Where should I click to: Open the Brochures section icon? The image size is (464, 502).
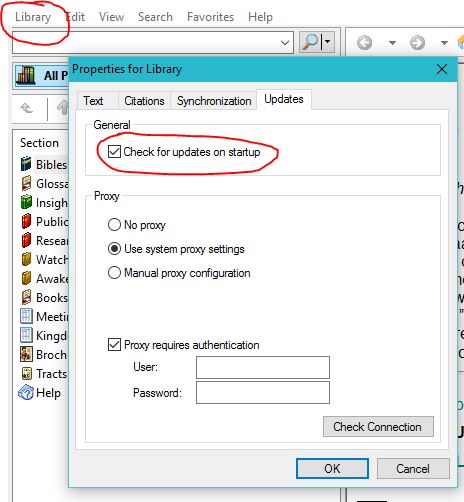point(26,354)
